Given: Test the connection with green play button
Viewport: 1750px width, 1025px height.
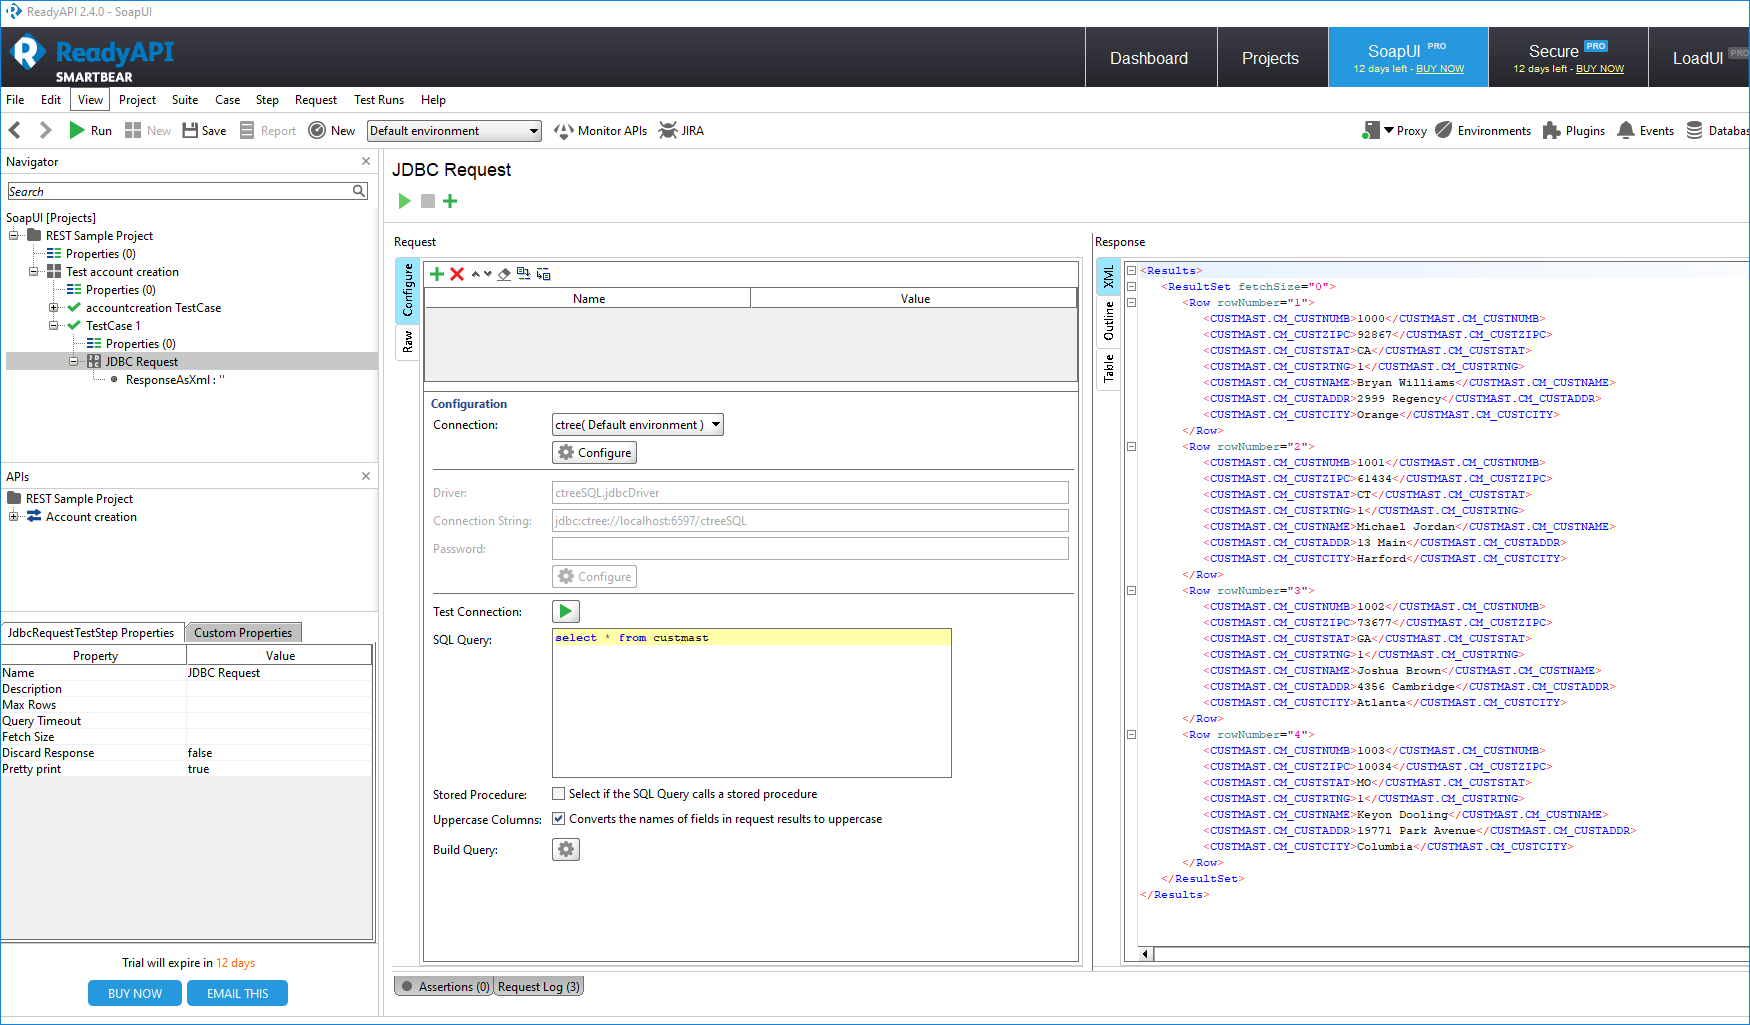Looking at the screenshot, I should coord(566,611).
